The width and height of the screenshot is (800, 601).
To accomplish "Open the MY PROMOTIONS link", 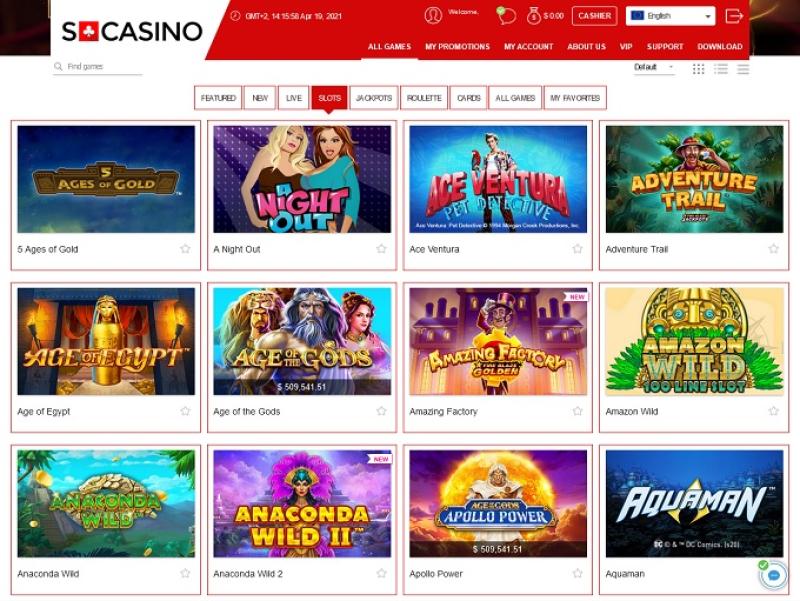I will pyautogui.click(x=458, y=46).
